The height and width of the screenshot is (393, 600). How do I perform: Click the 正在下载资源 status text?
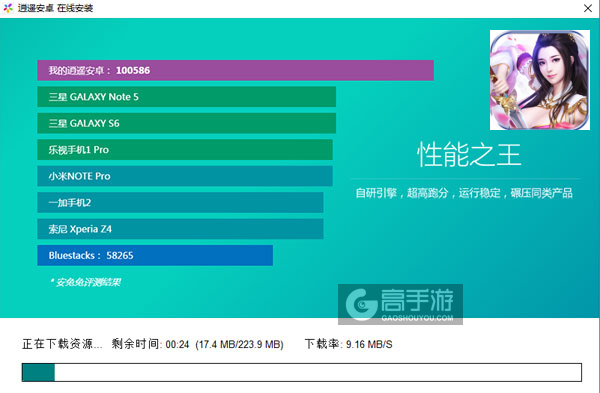point(62,344)
